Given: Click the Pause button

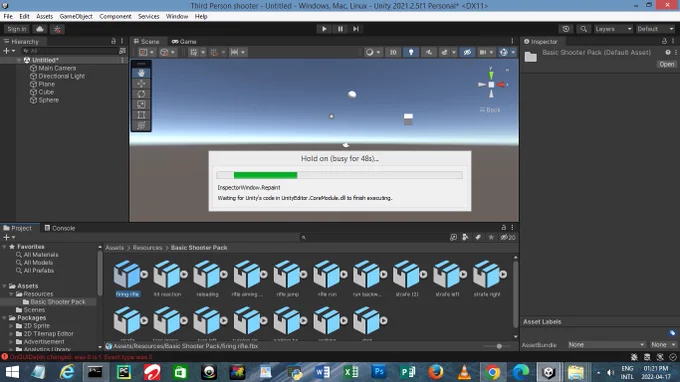Looking at the screenshot, I should 340,29.
